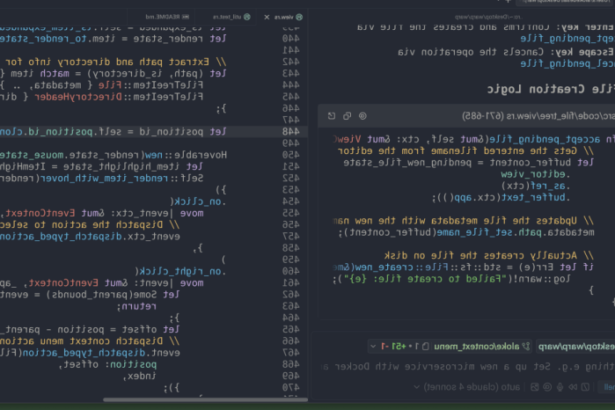Click the plus new-tab button at top
Viewport: 615px width, 410px height.
(x=508, y=2)
